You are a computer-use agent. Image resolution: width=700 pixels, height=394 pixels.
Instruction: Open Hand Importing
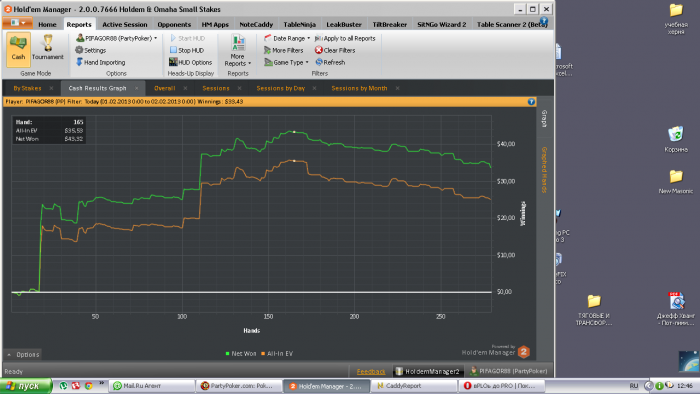tap(100, 62)
